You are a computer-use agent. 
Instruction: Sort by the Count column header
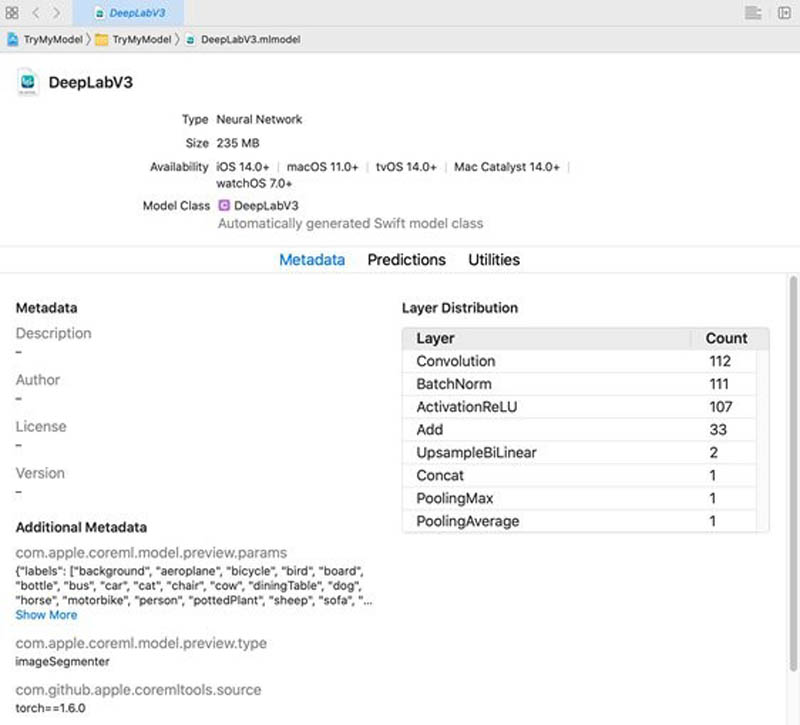[727, 338]
